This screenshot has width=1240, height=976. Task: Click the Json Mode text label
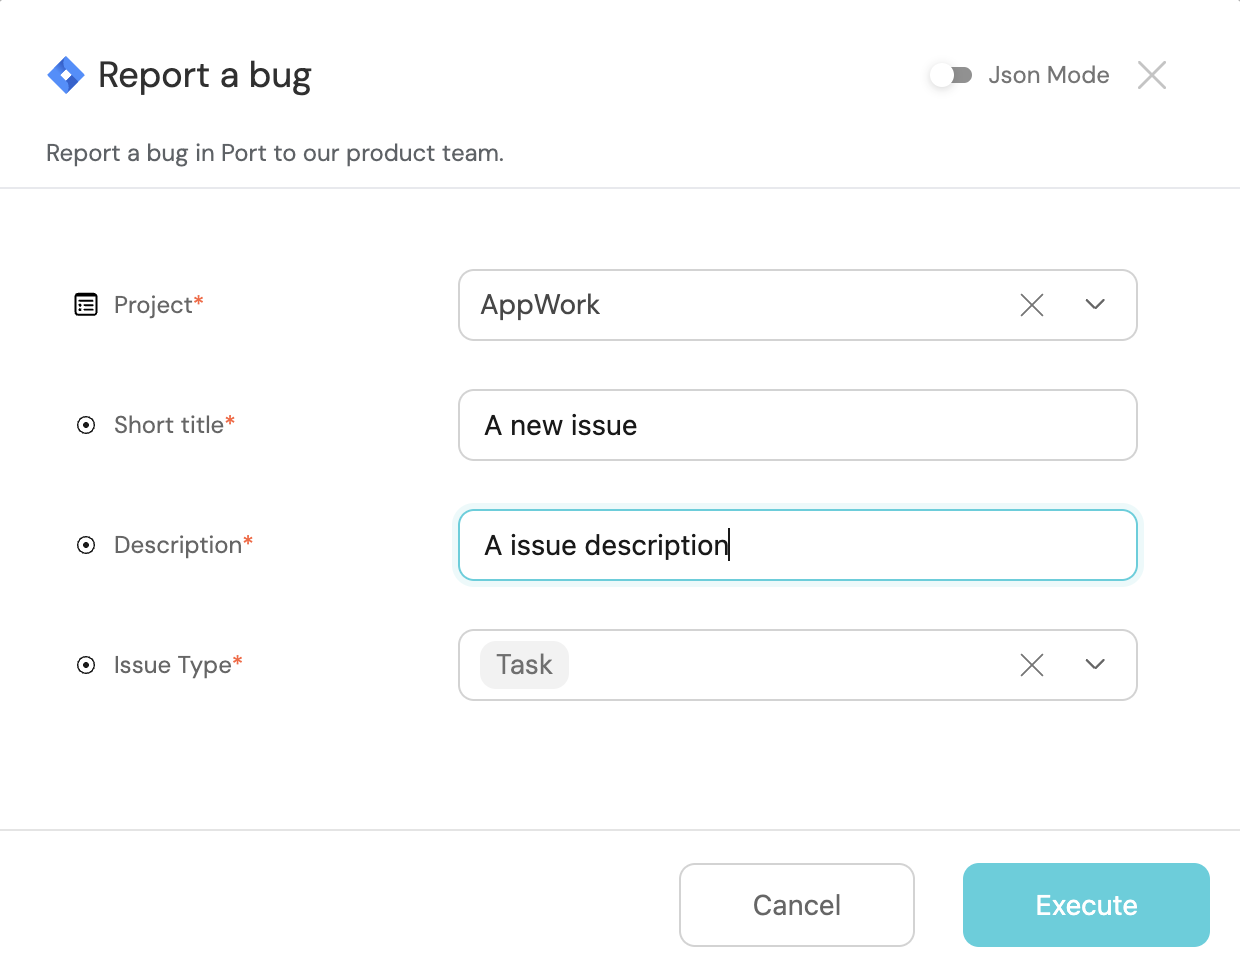click(x=1049, y=75)
